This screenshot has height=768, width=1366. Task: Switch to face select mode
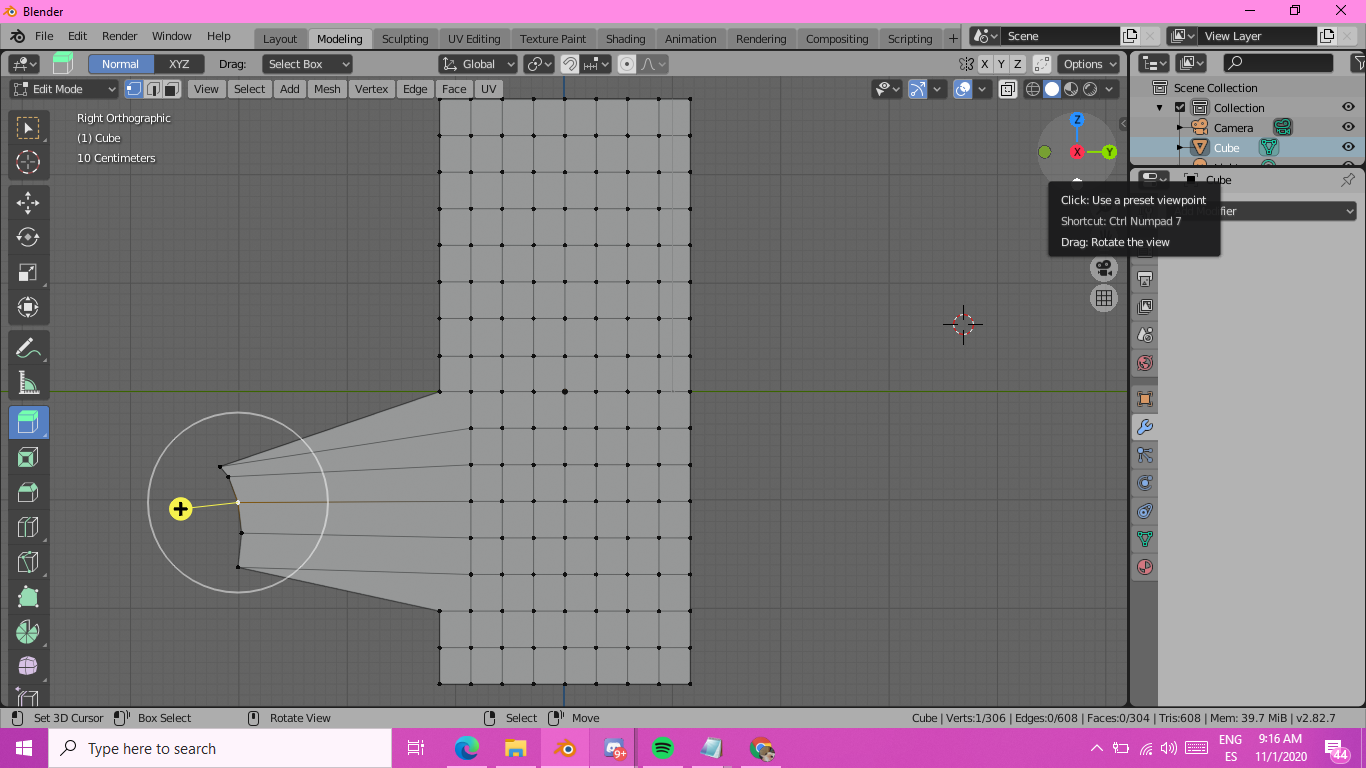172,89
